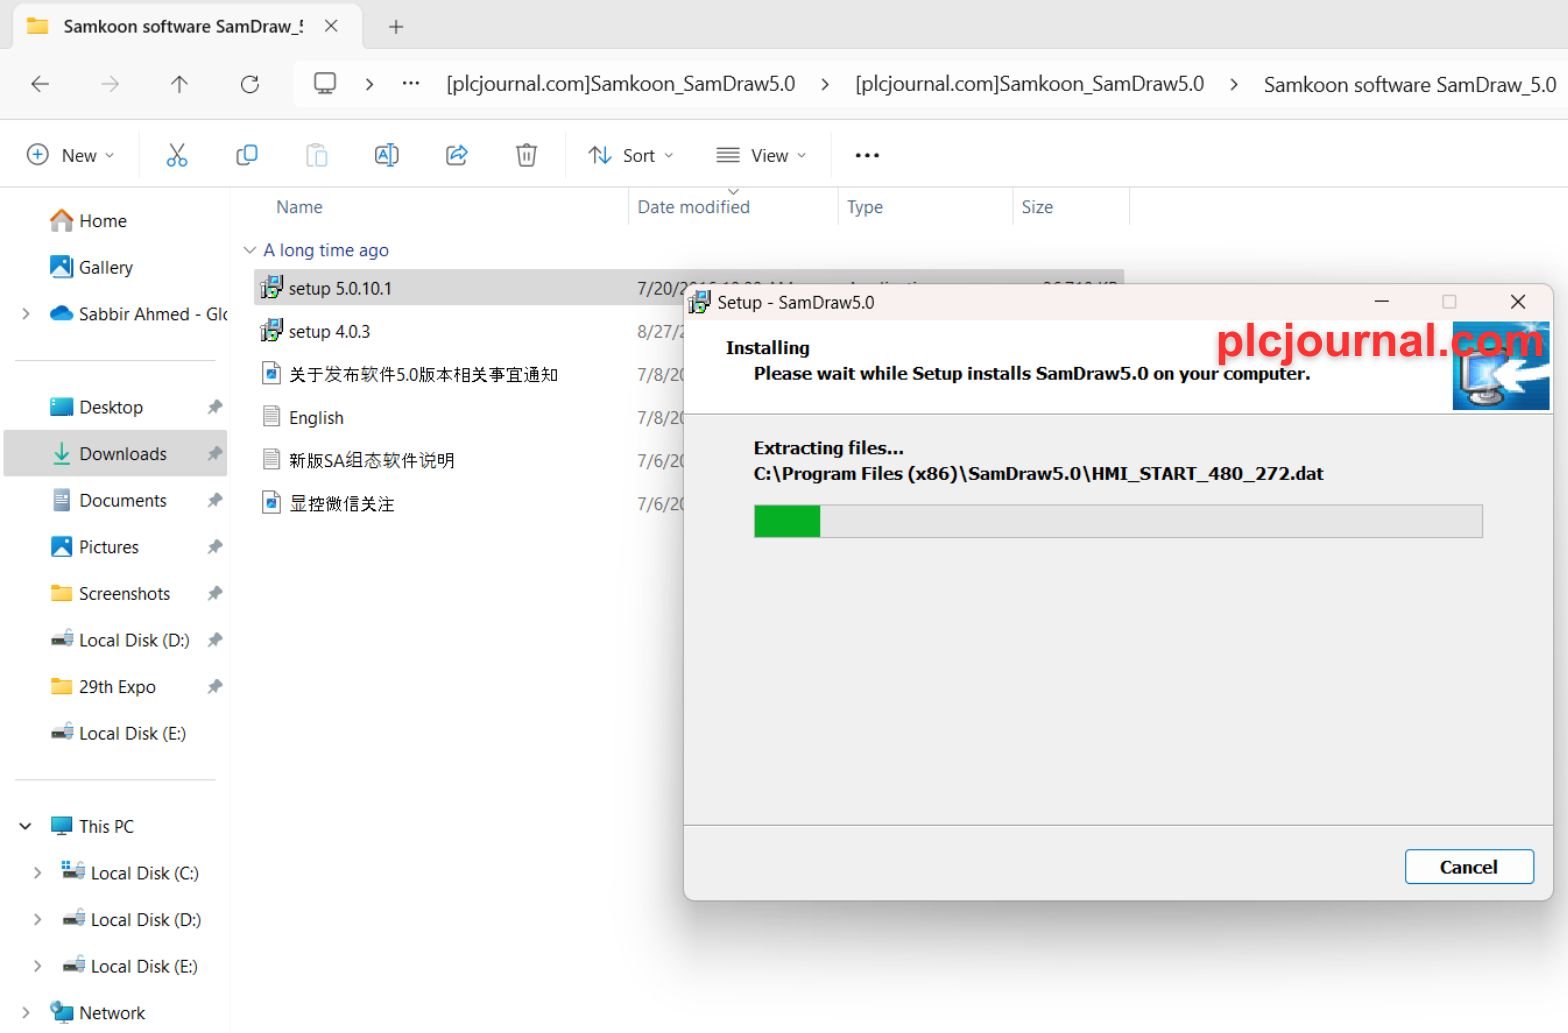Click the Copy icon in toolbar
Screen dimensions: 1568x1033
(246, 155)
